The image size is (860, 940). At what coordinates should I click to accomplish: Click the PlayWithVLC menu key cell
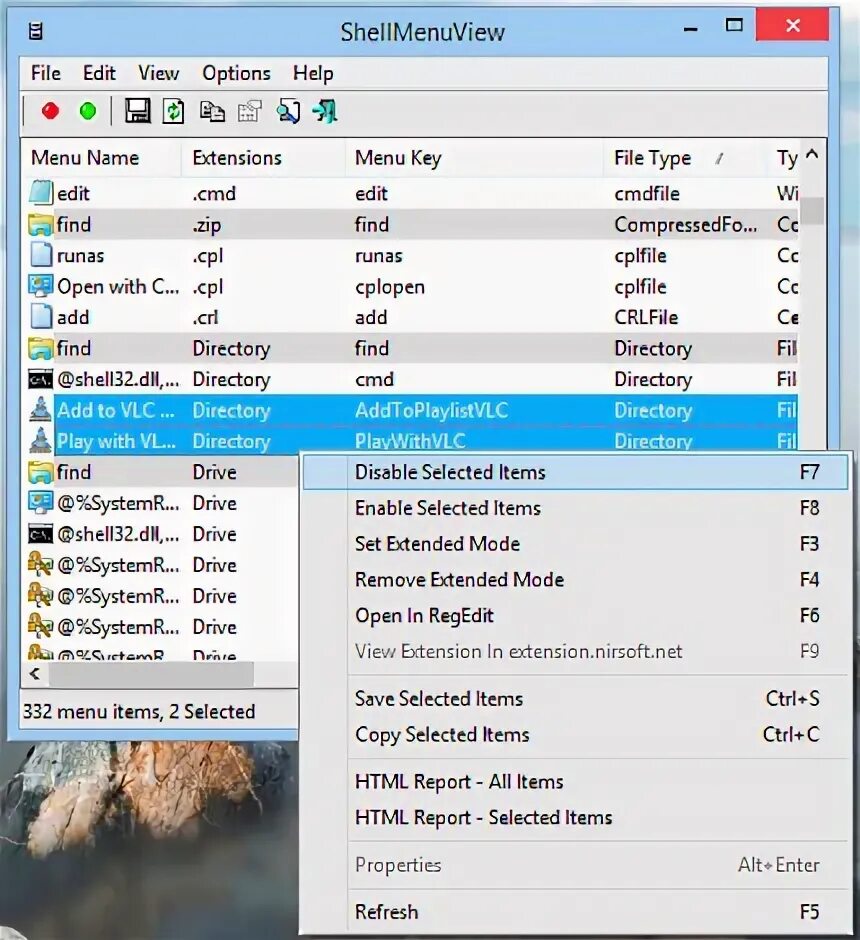click(410, 441)
